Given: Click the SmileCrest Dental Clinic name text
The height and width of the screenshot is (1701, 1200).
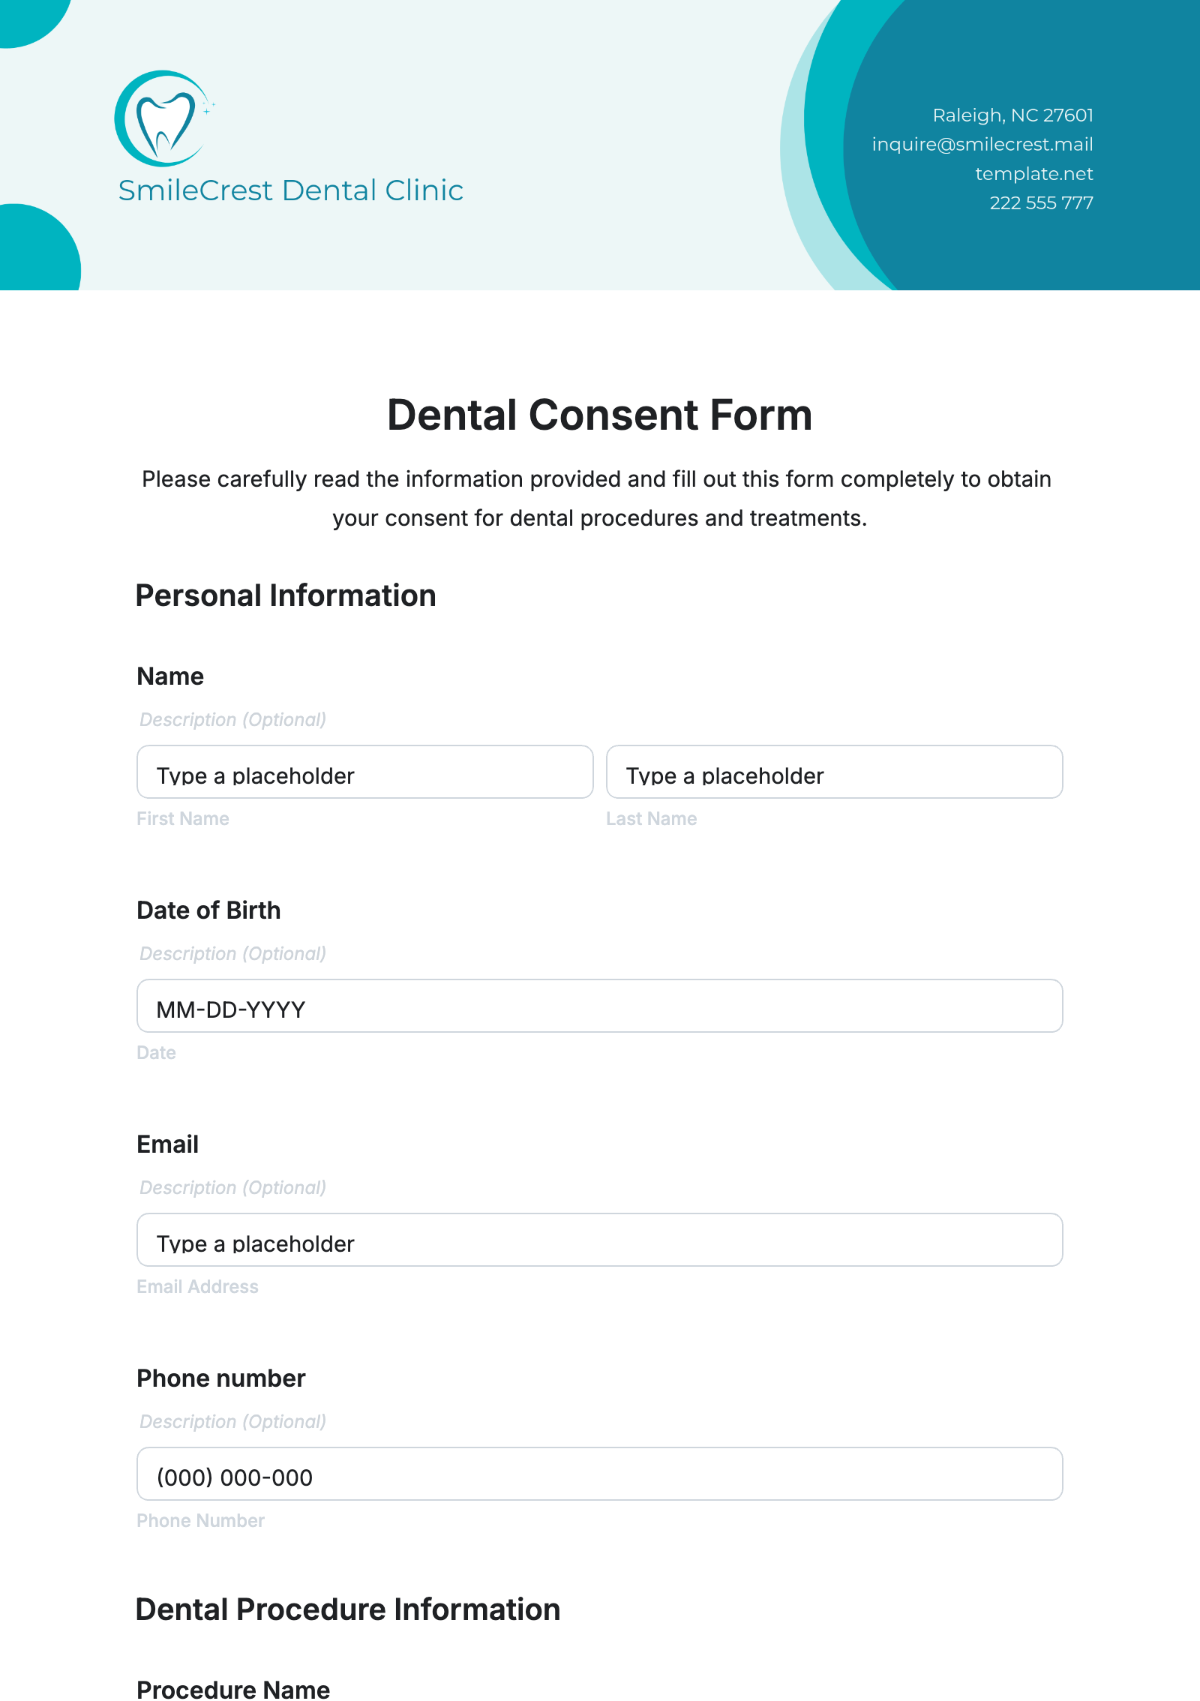Looking at the screenshot, I should (x=290, y=190).
